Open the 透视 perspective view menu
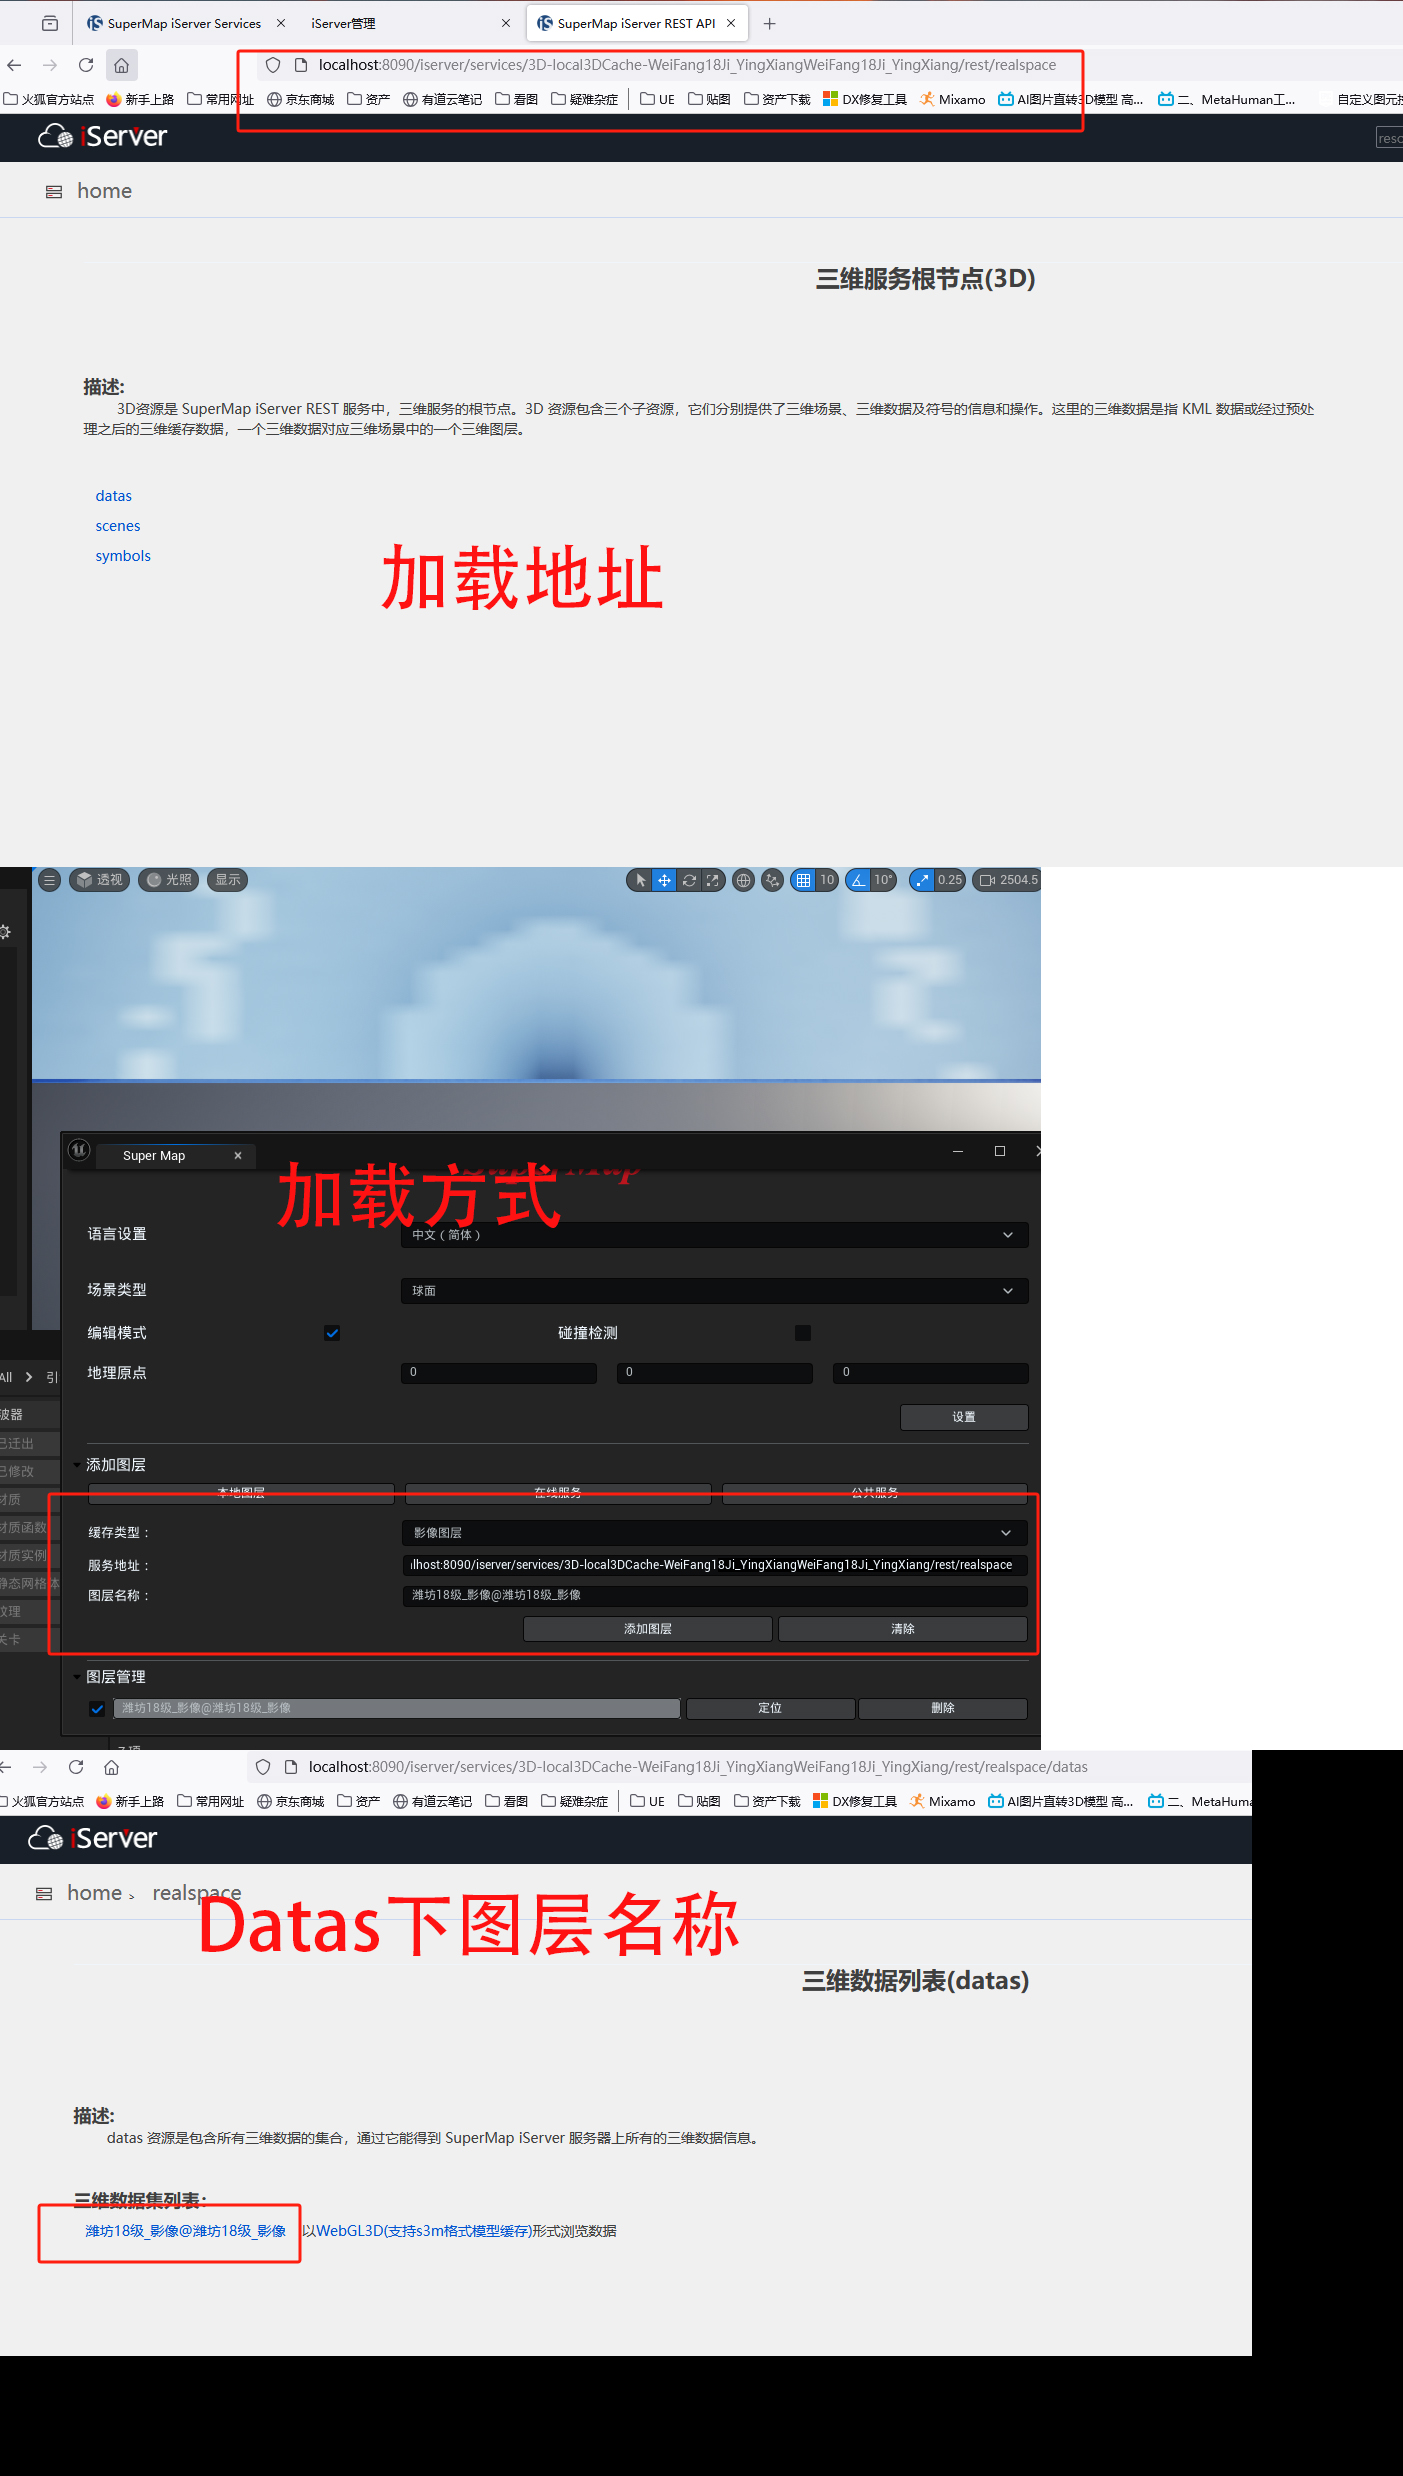Image resolution: width=1403 pixels, height=2476 pixels. (x=100, y=880)
